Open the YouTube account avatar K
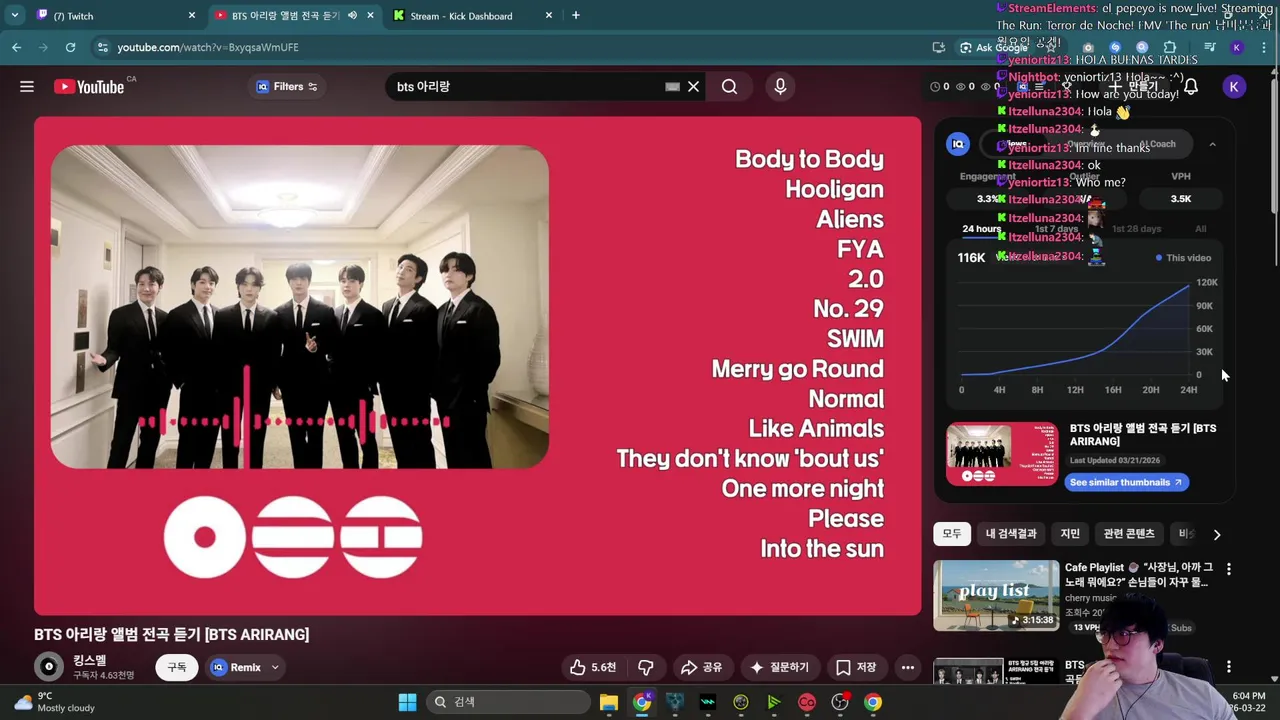 click(x=1234, y=87)
